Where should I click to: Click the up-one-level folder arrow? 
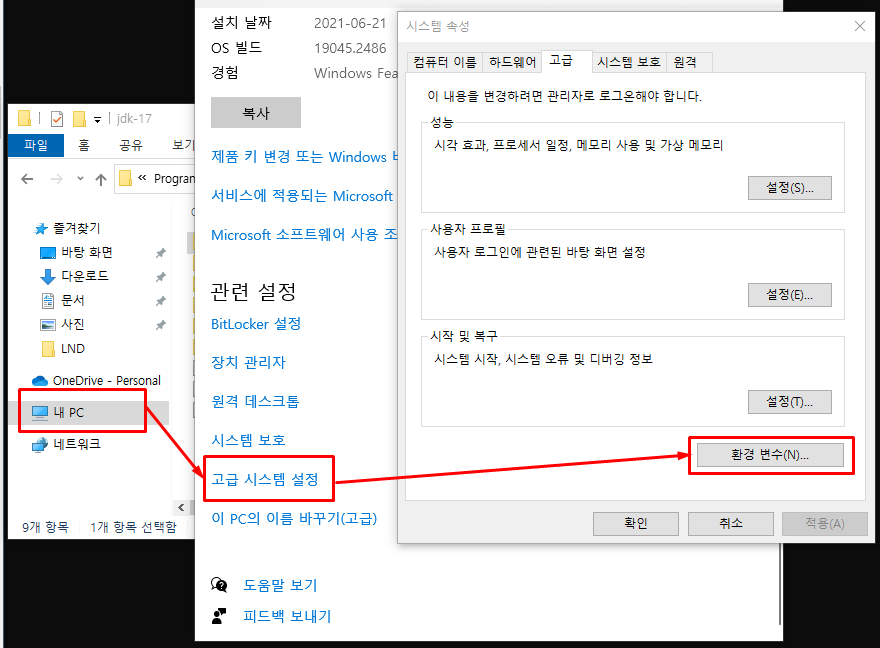[100, 178]
